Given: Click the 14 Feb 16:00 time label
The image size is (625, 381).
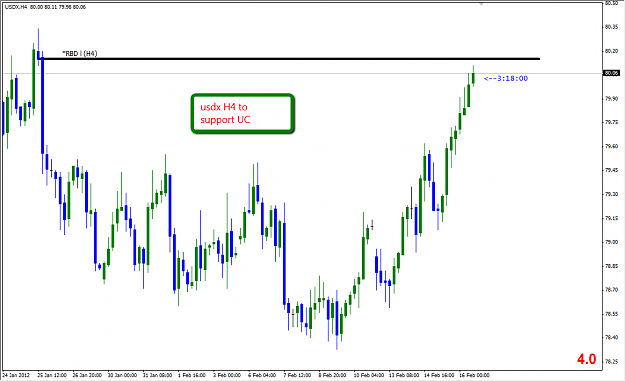Looking at the screenshot, I should [x=439, y=375].
